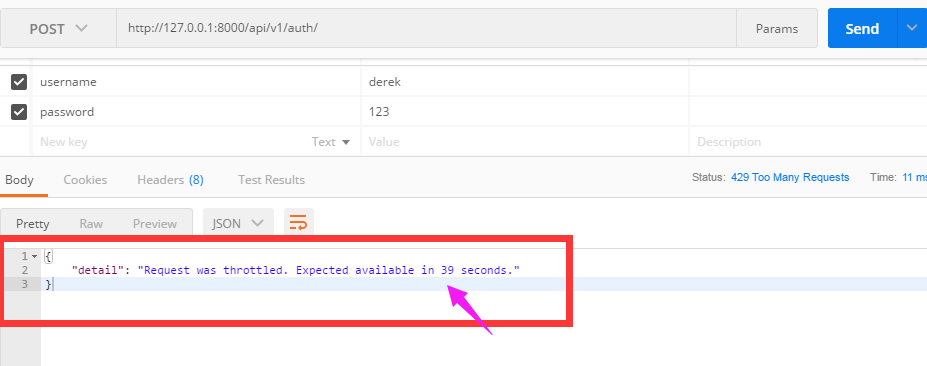Open the JSON format dropdown
The image size is (927, 366).
pos(238,224)
